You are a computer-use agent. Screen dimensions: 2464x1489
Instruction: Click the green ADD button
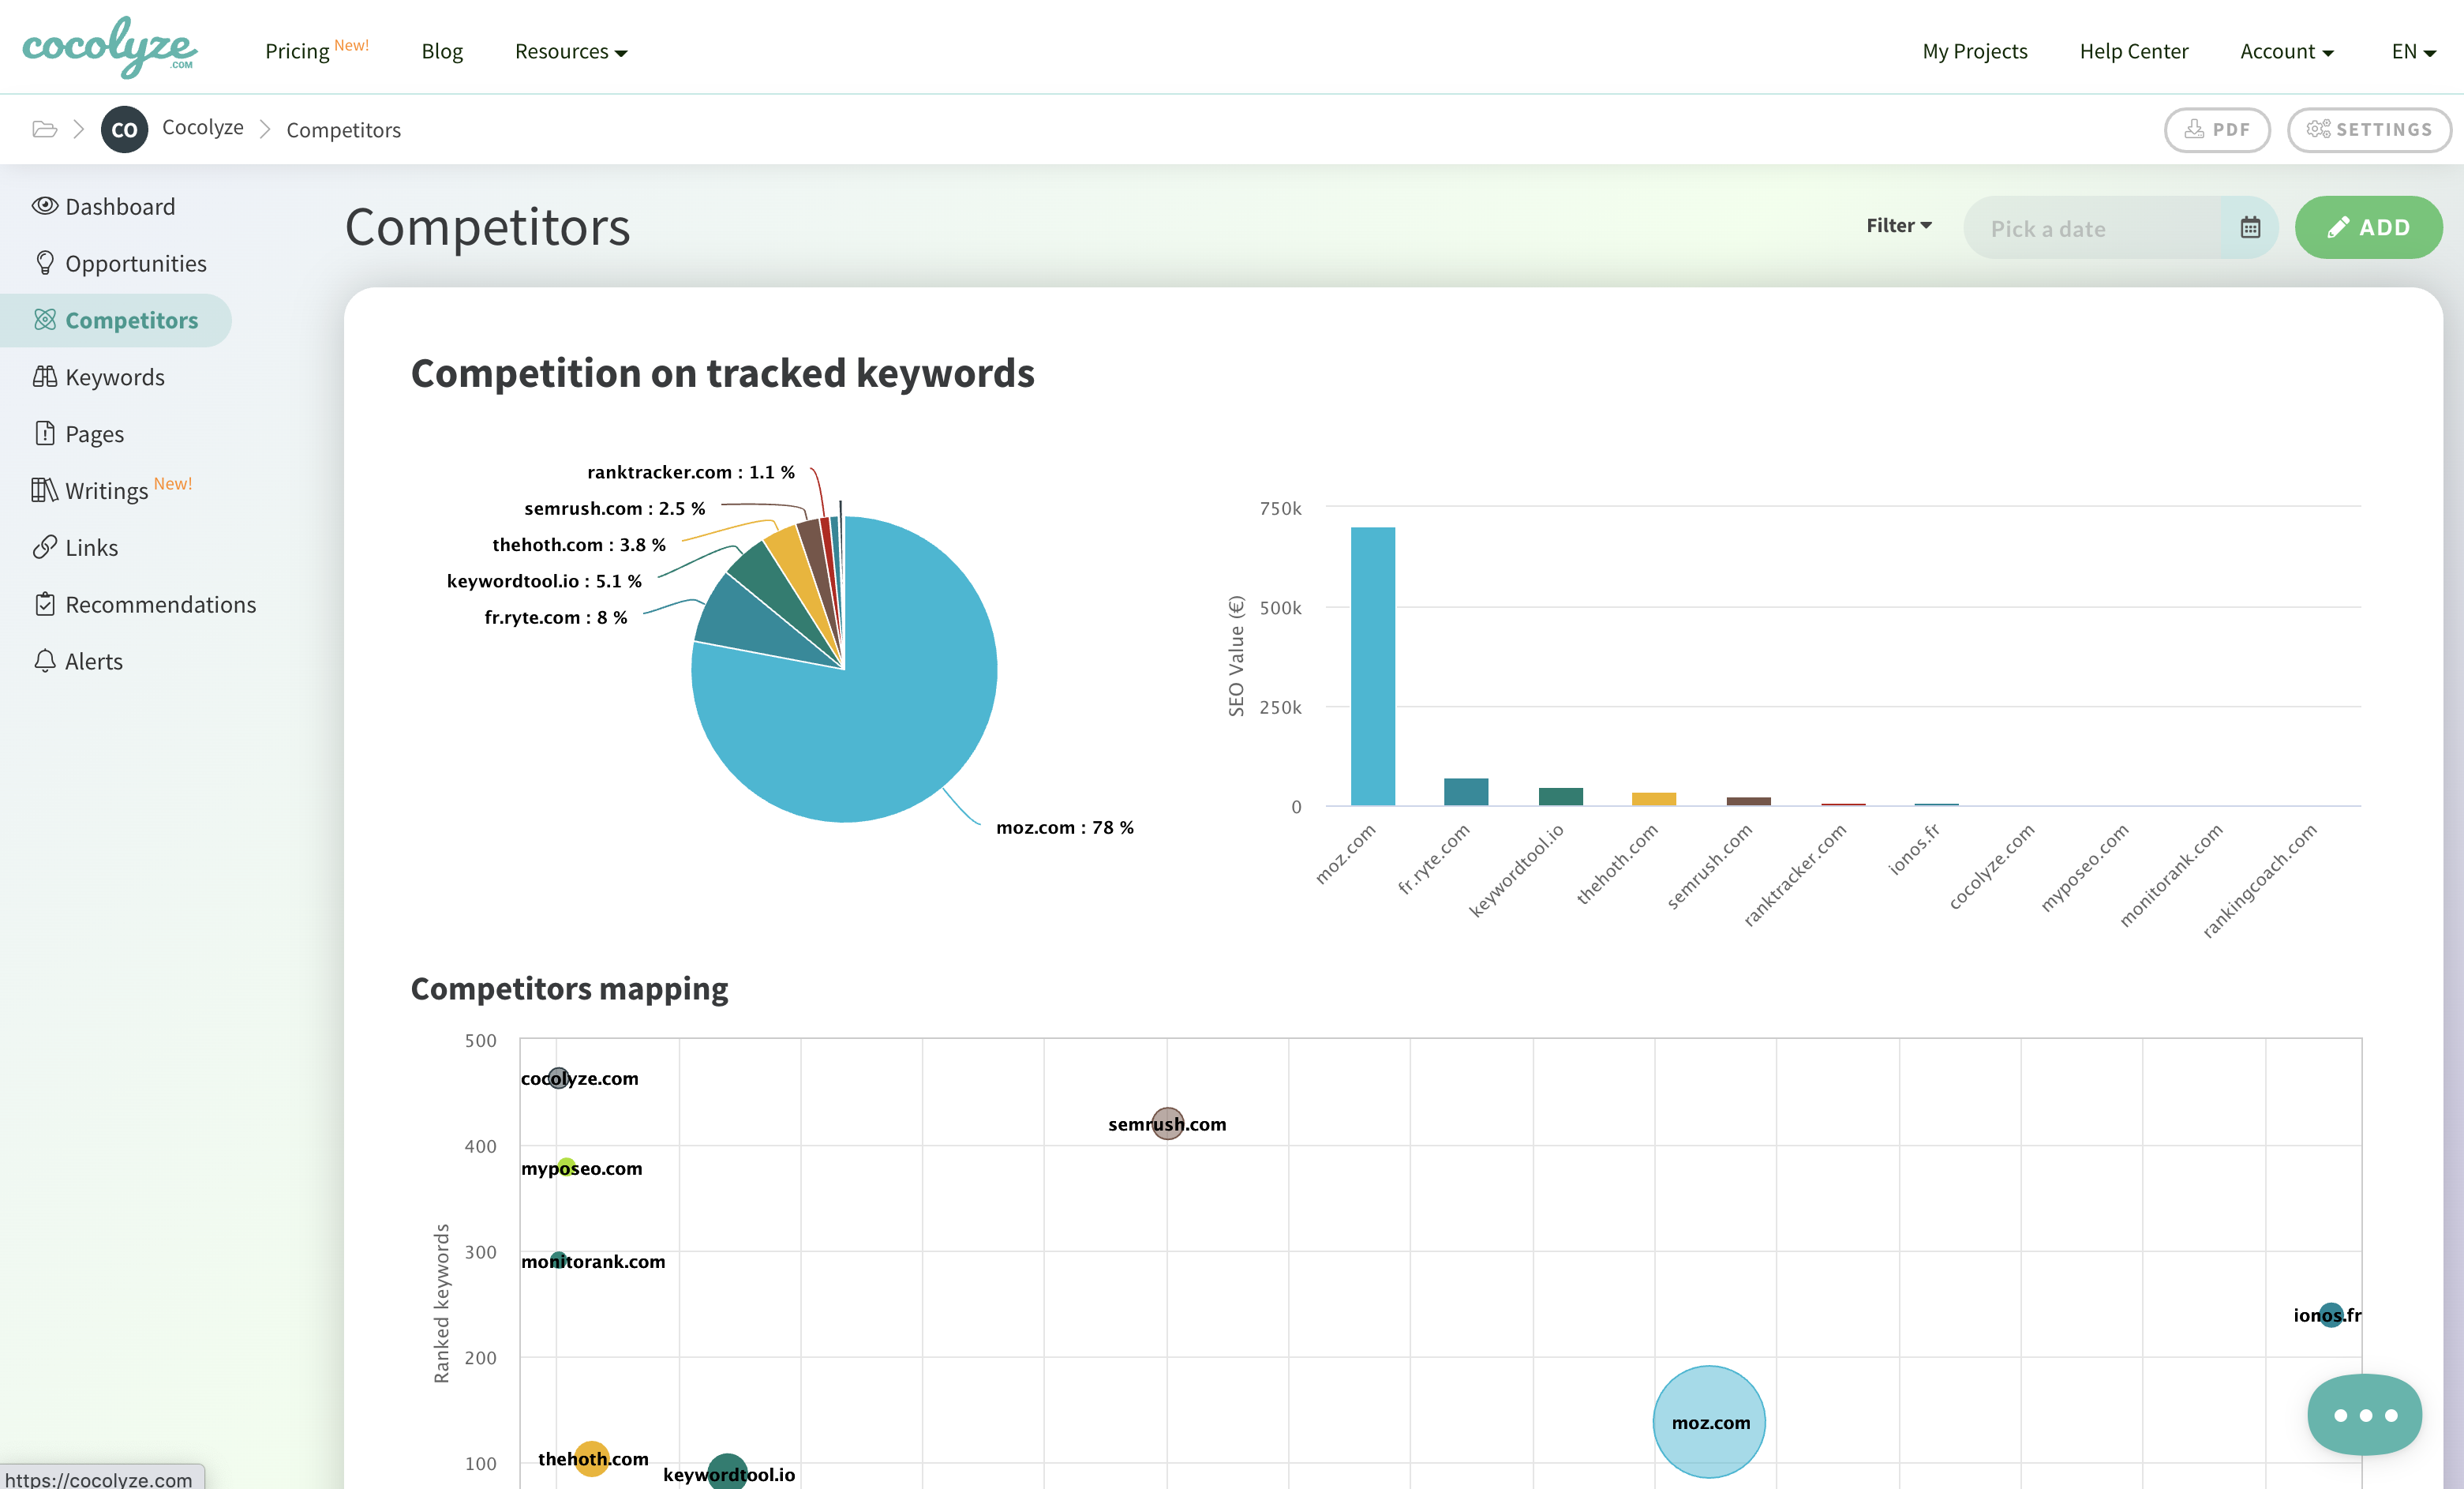[2367, 227]
